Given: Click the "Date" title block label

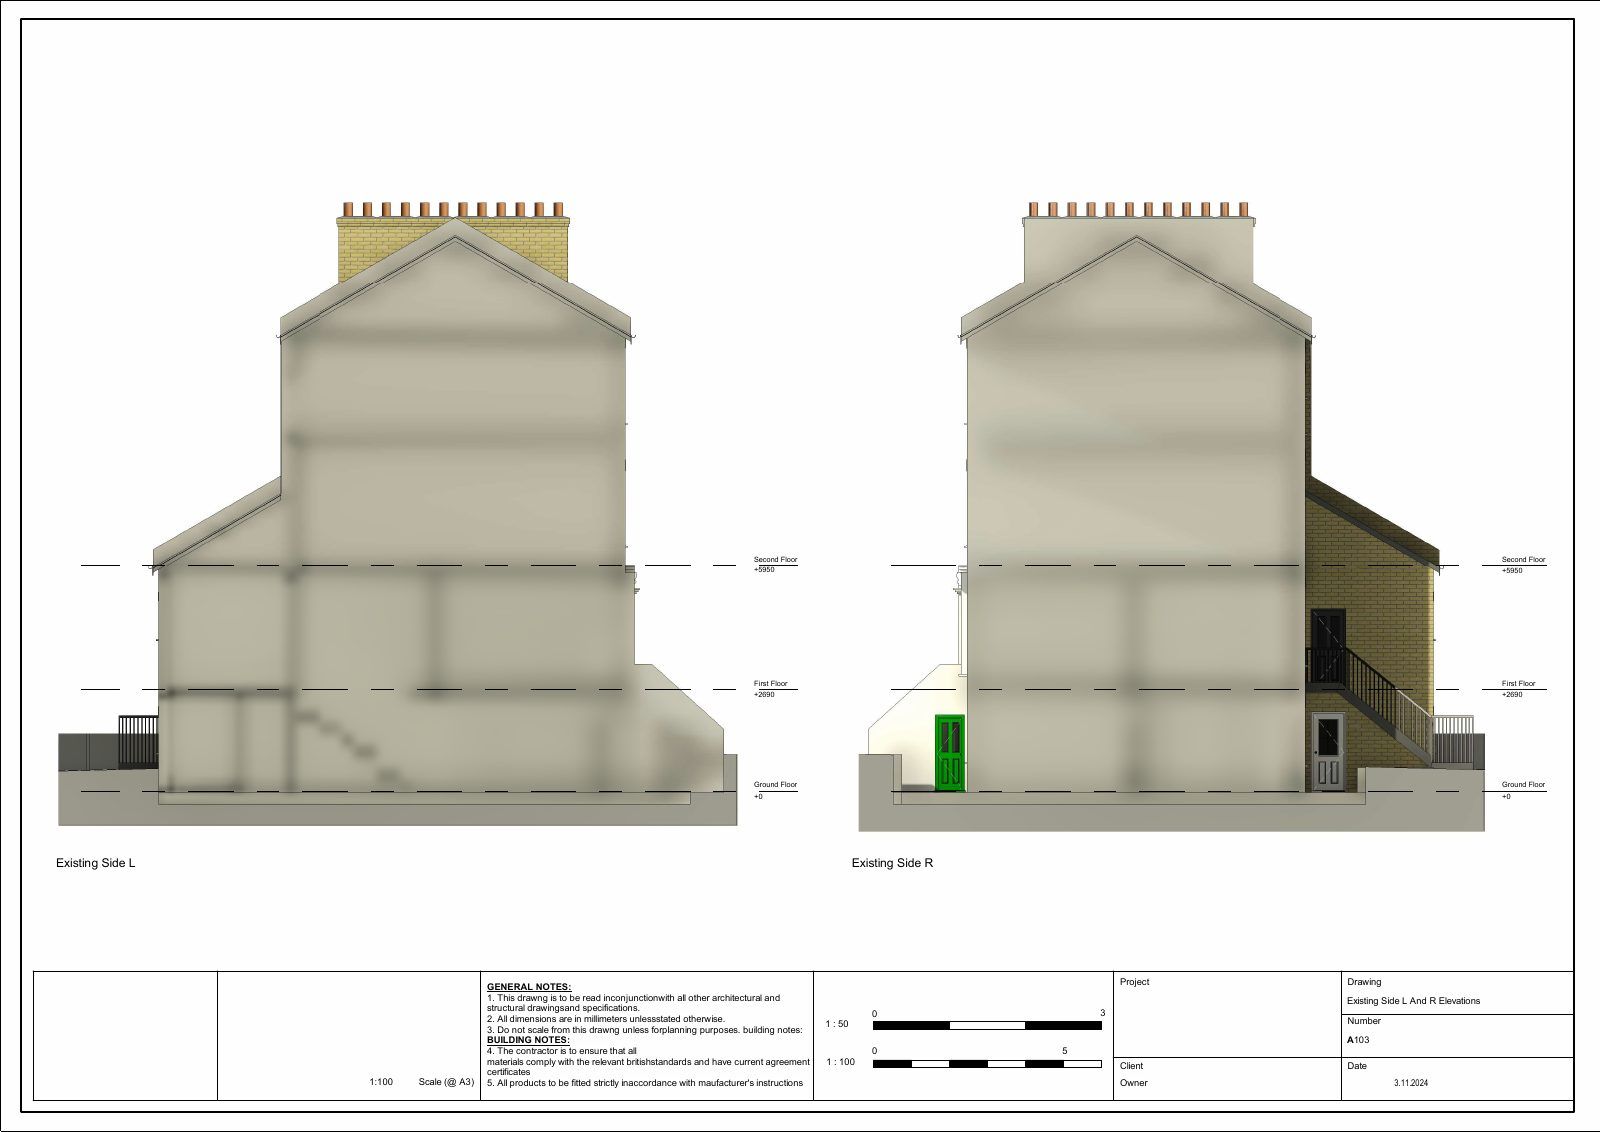Looking at the screenshot, I should coord(1357,1066).
